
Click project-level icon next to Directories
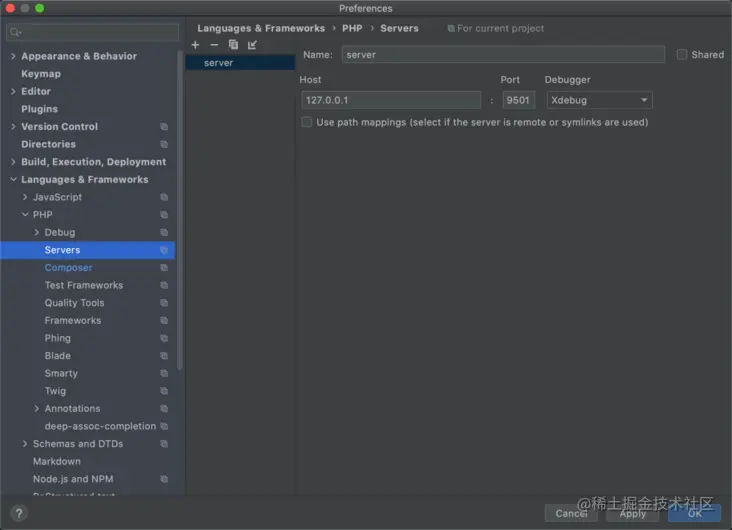coord(164,144)
